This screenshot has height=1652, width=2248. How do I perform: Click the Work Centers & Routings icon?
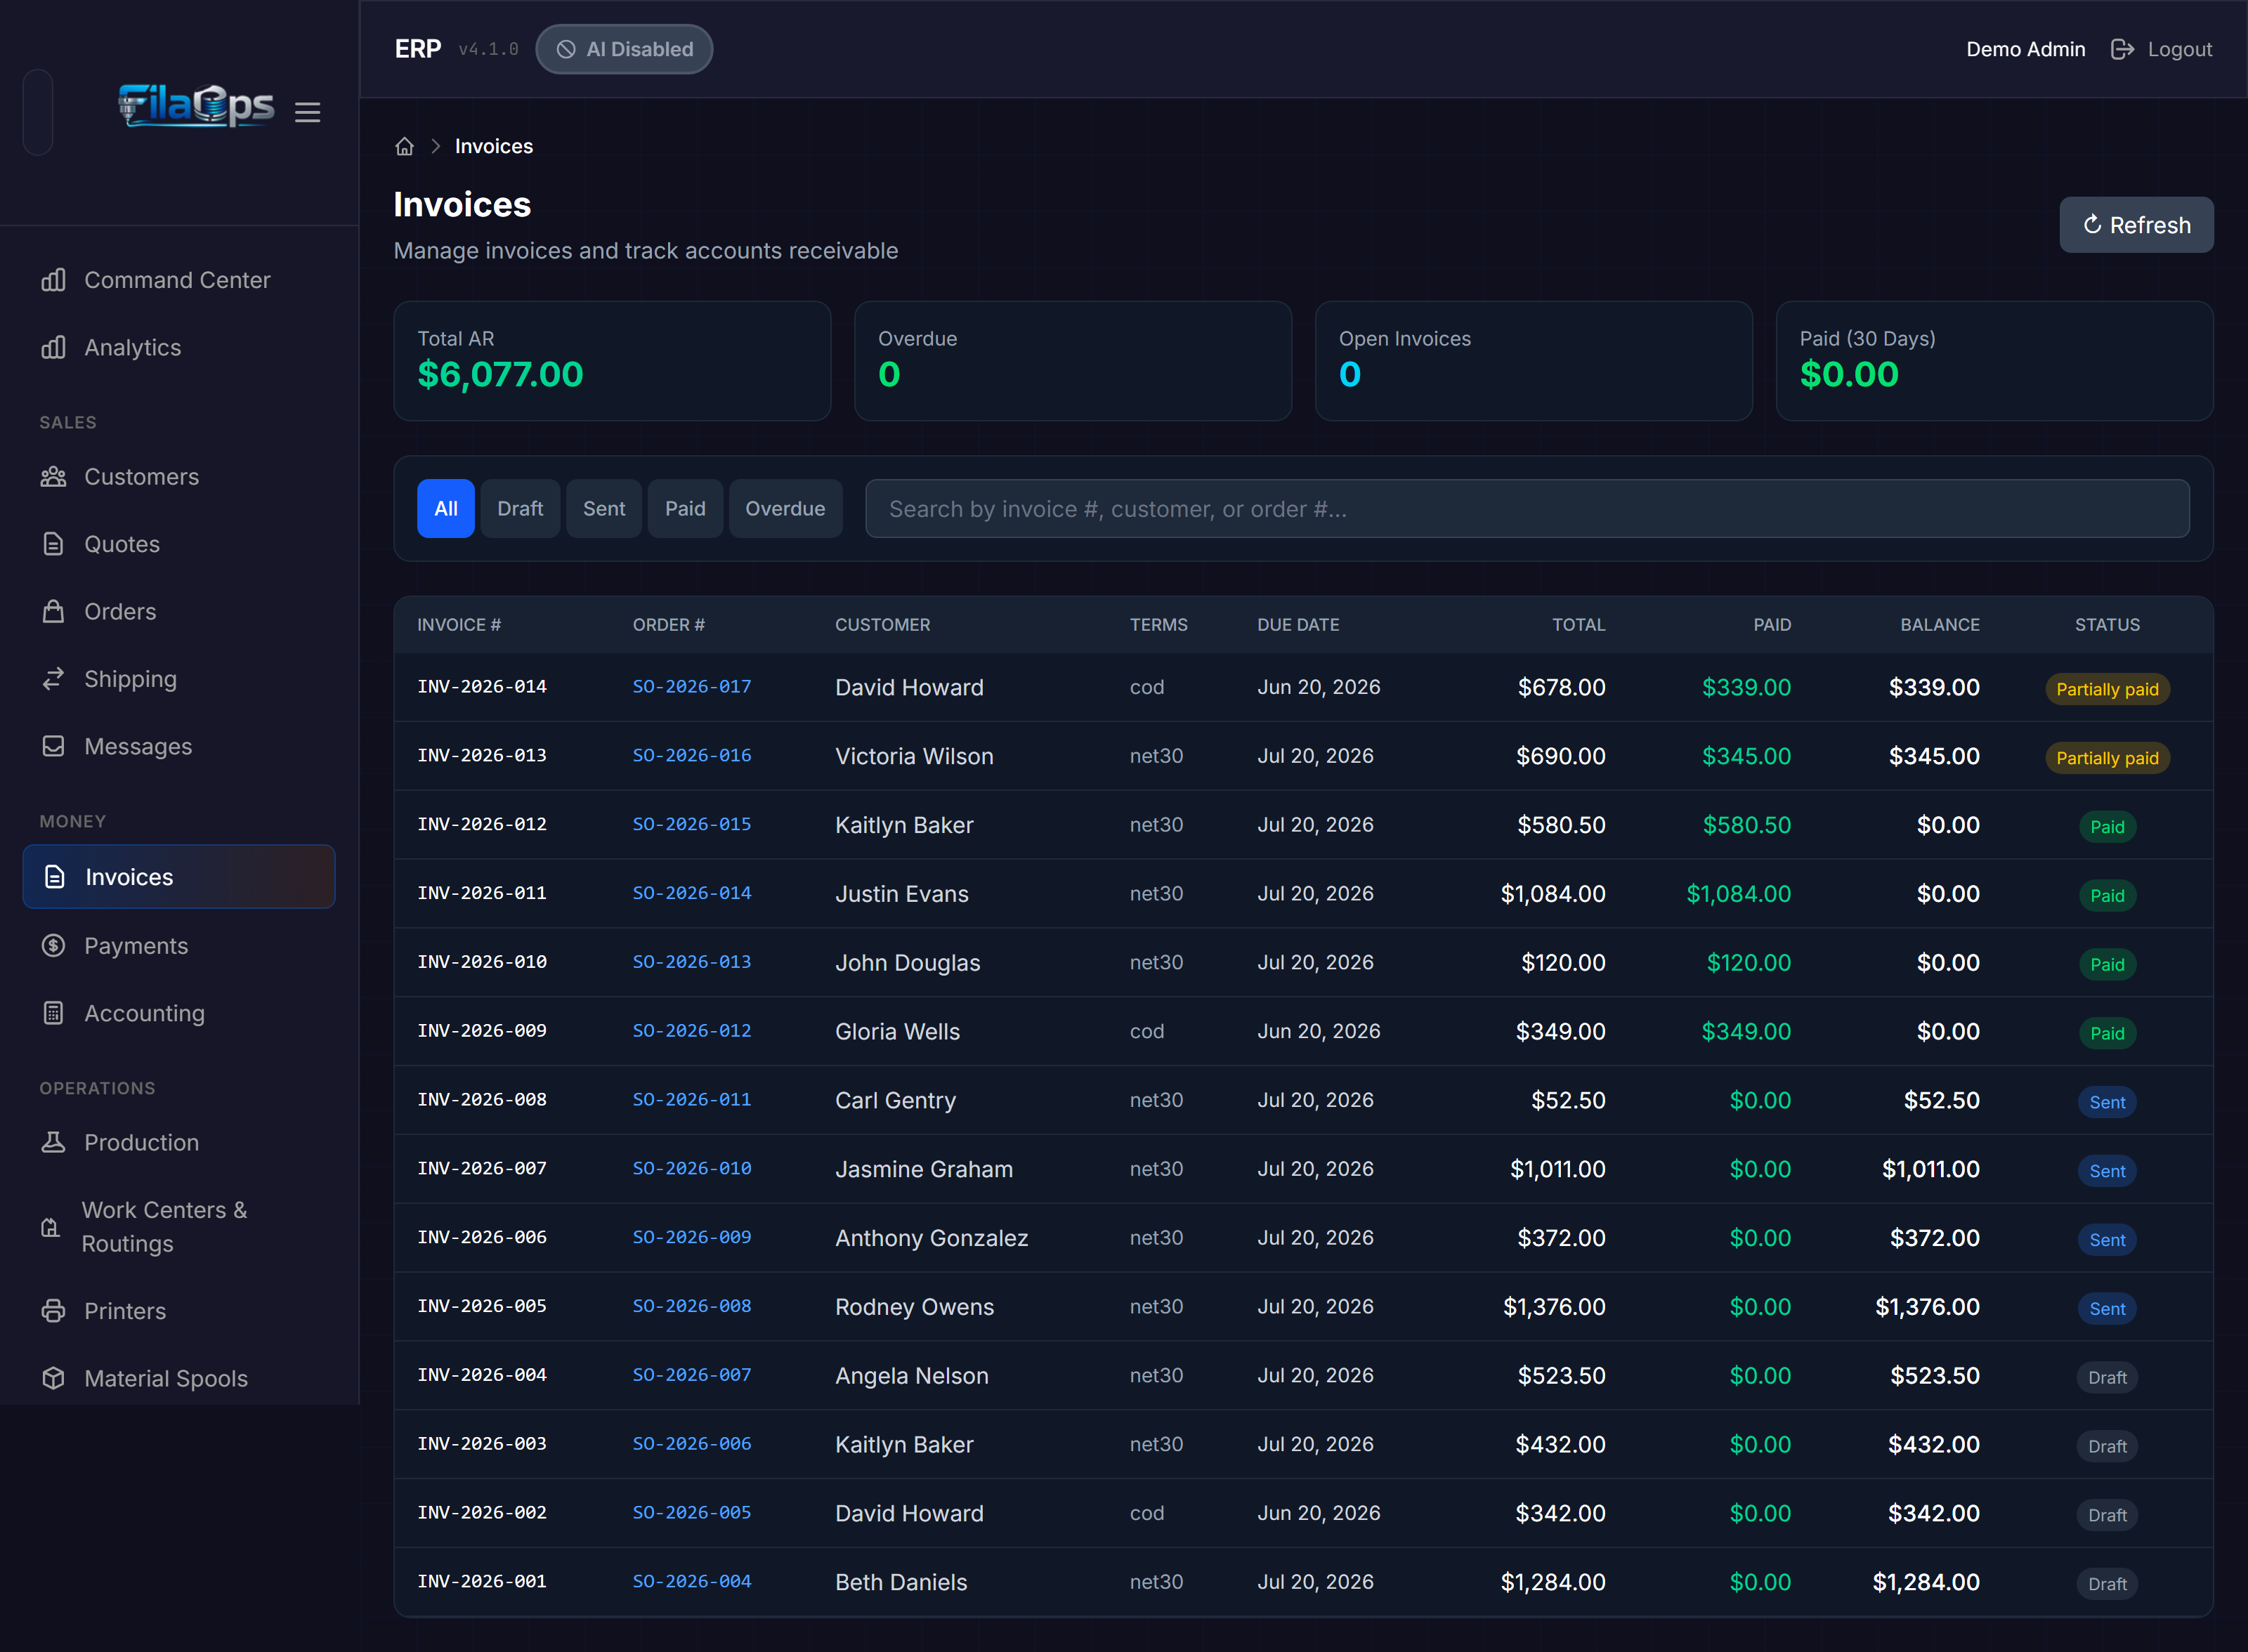(x=50, y=1227)
